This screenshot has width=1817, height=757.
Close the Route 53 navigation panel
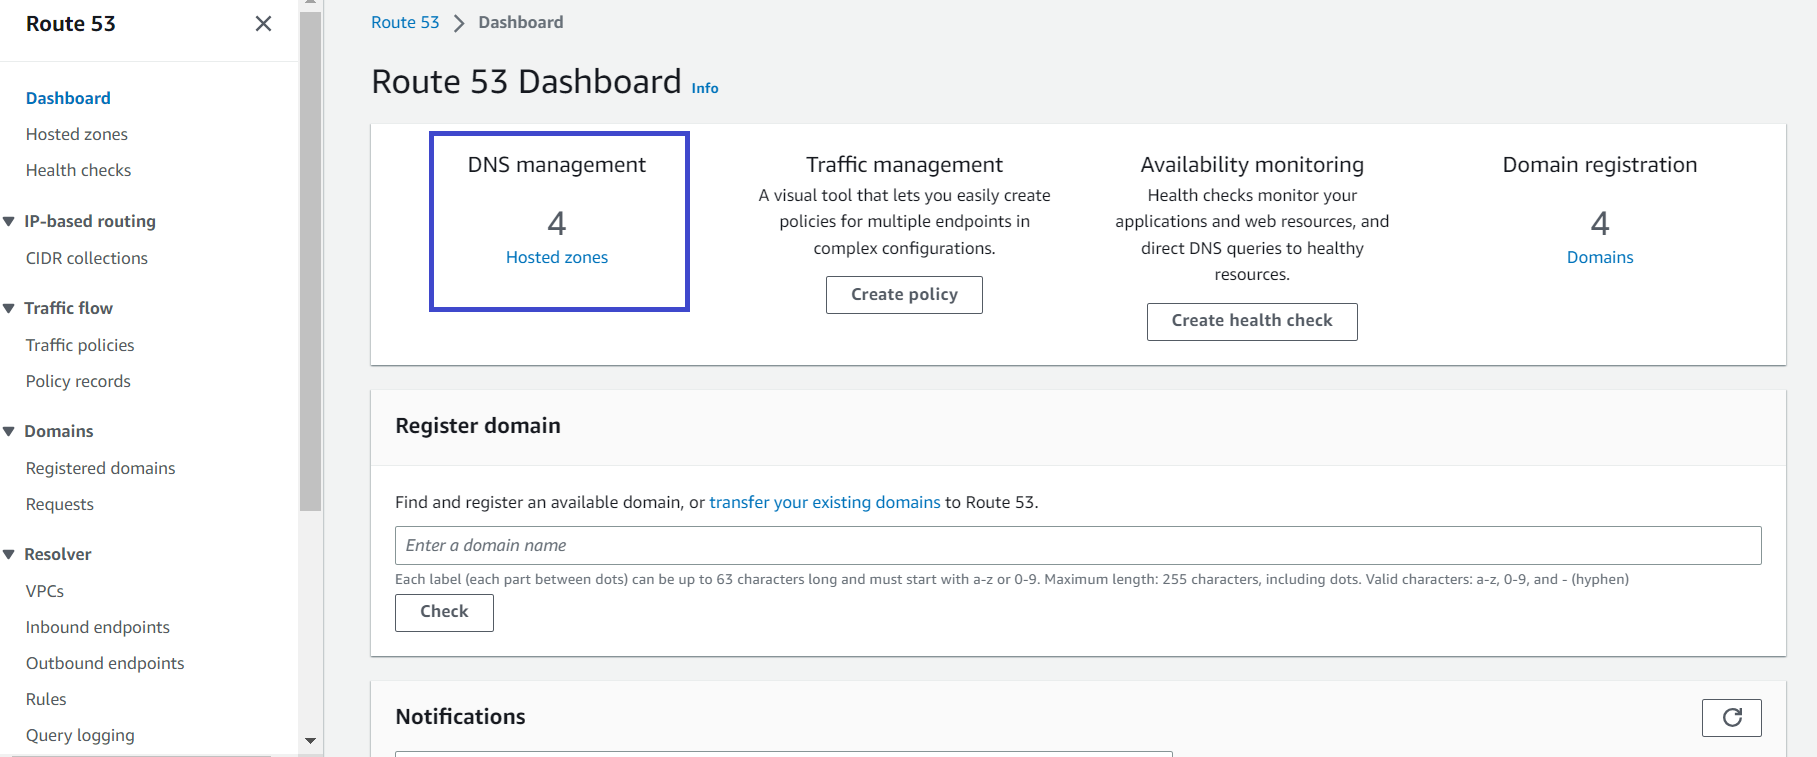[x=263, y=23]
